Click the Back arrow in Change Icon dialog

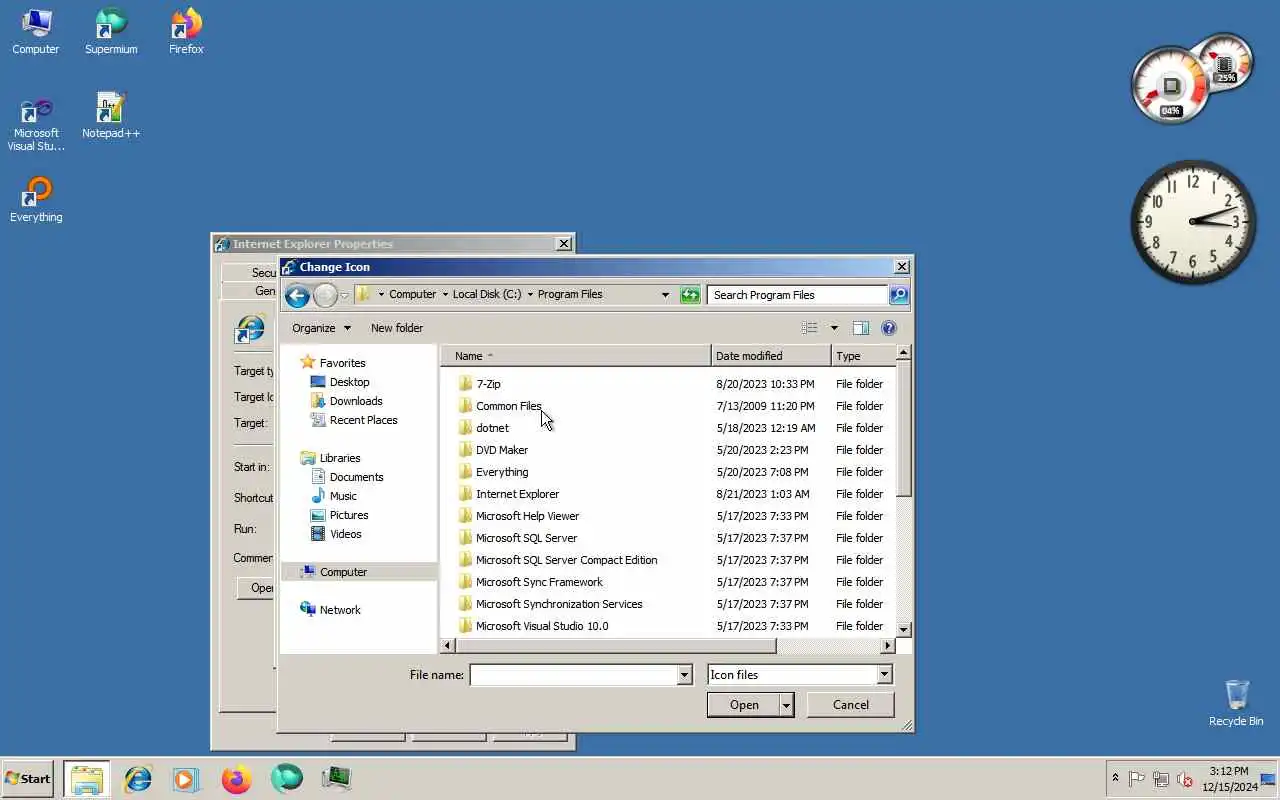[x=297, y=295]
